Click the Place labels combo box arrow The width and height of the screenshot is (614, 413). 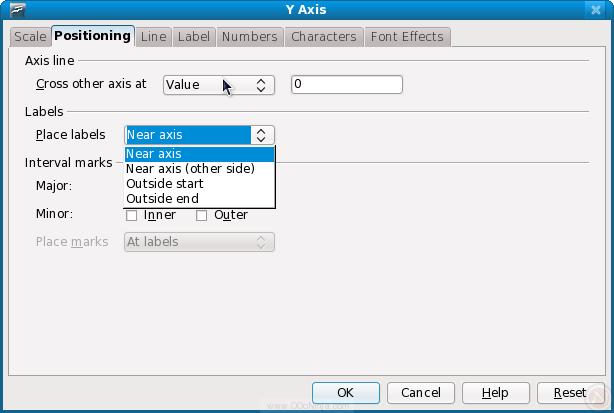tap(261, 135)
